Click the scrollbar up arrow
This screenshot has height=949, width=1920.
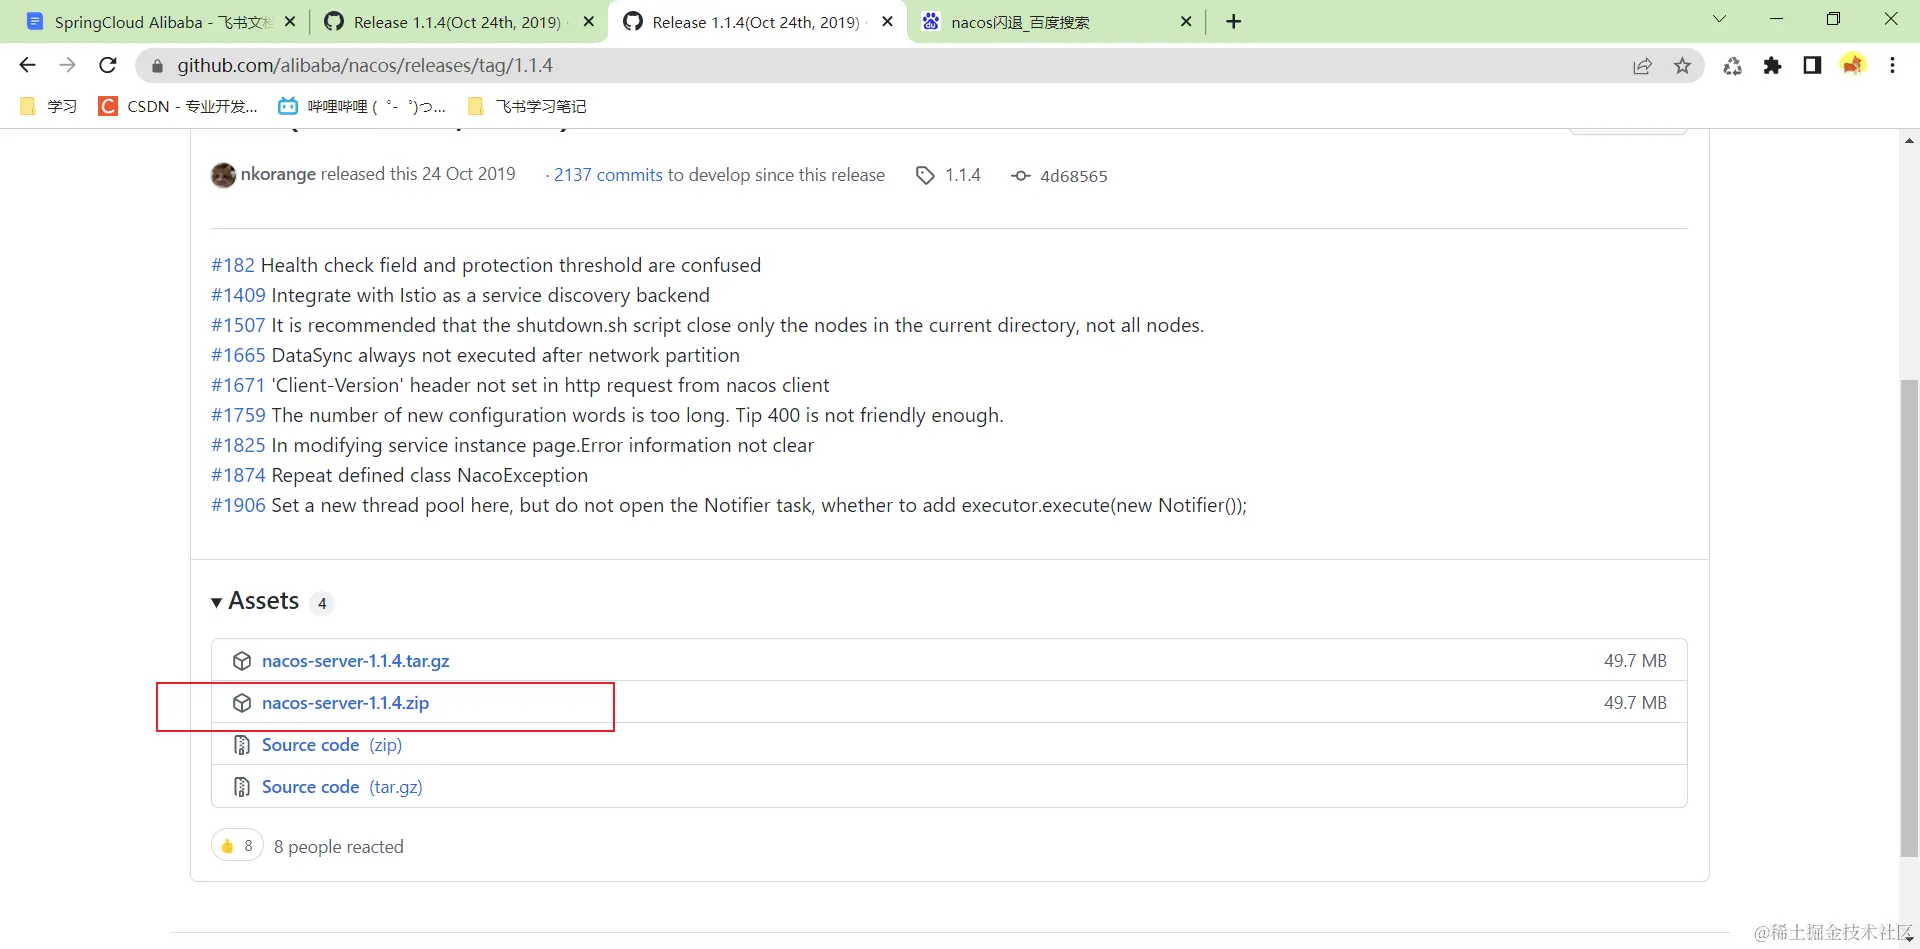click(1909, 141)
